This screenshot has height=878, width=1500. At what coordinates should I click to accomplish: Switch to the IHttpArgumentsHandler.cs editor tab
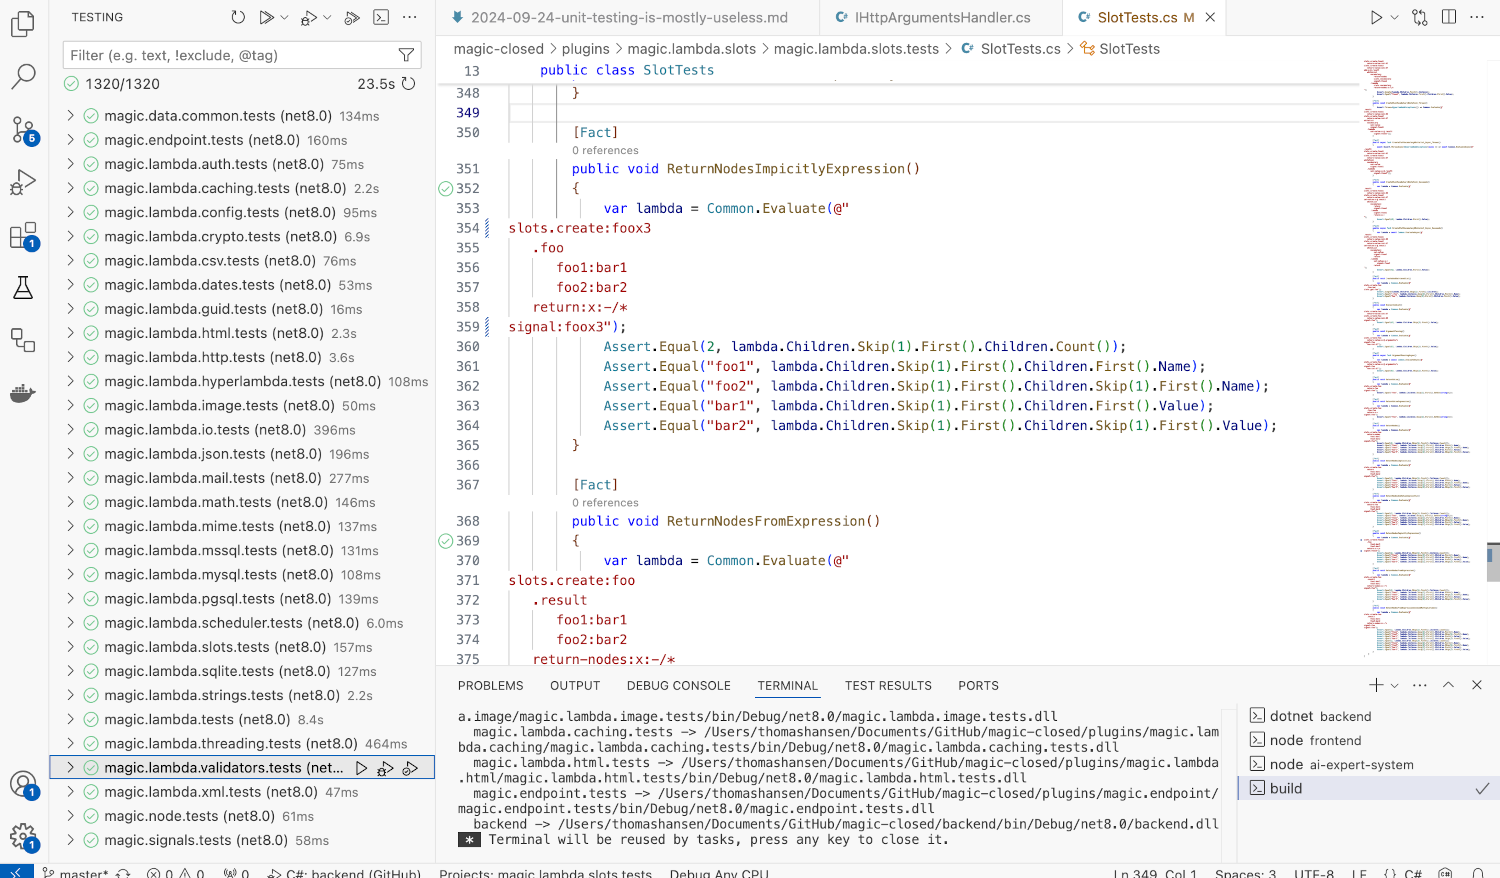coord(941,17)
